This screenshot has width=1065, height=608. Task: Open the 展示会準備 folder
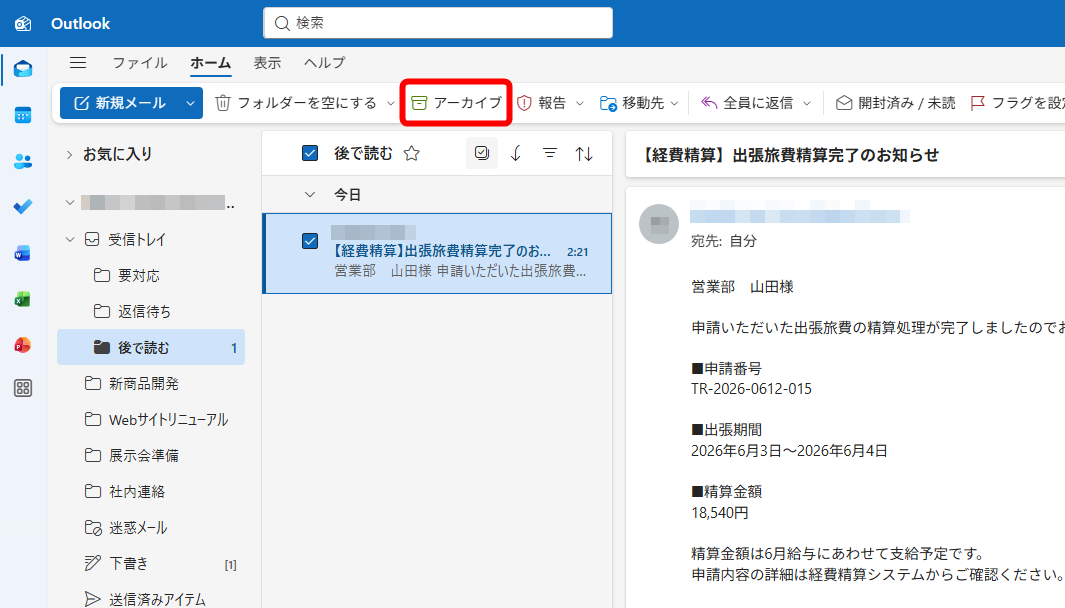pos(151,455)
